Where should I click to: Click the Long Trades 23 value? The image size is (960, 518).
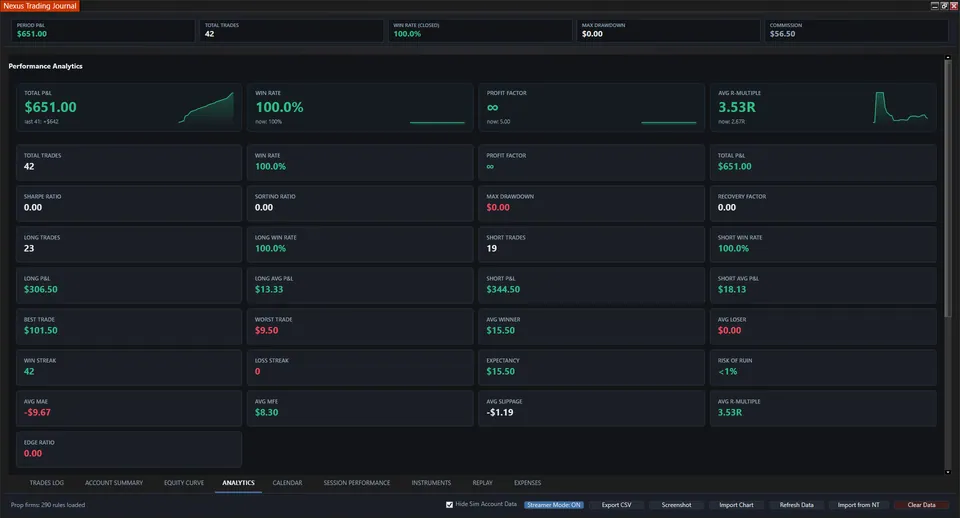click(29, 248)
